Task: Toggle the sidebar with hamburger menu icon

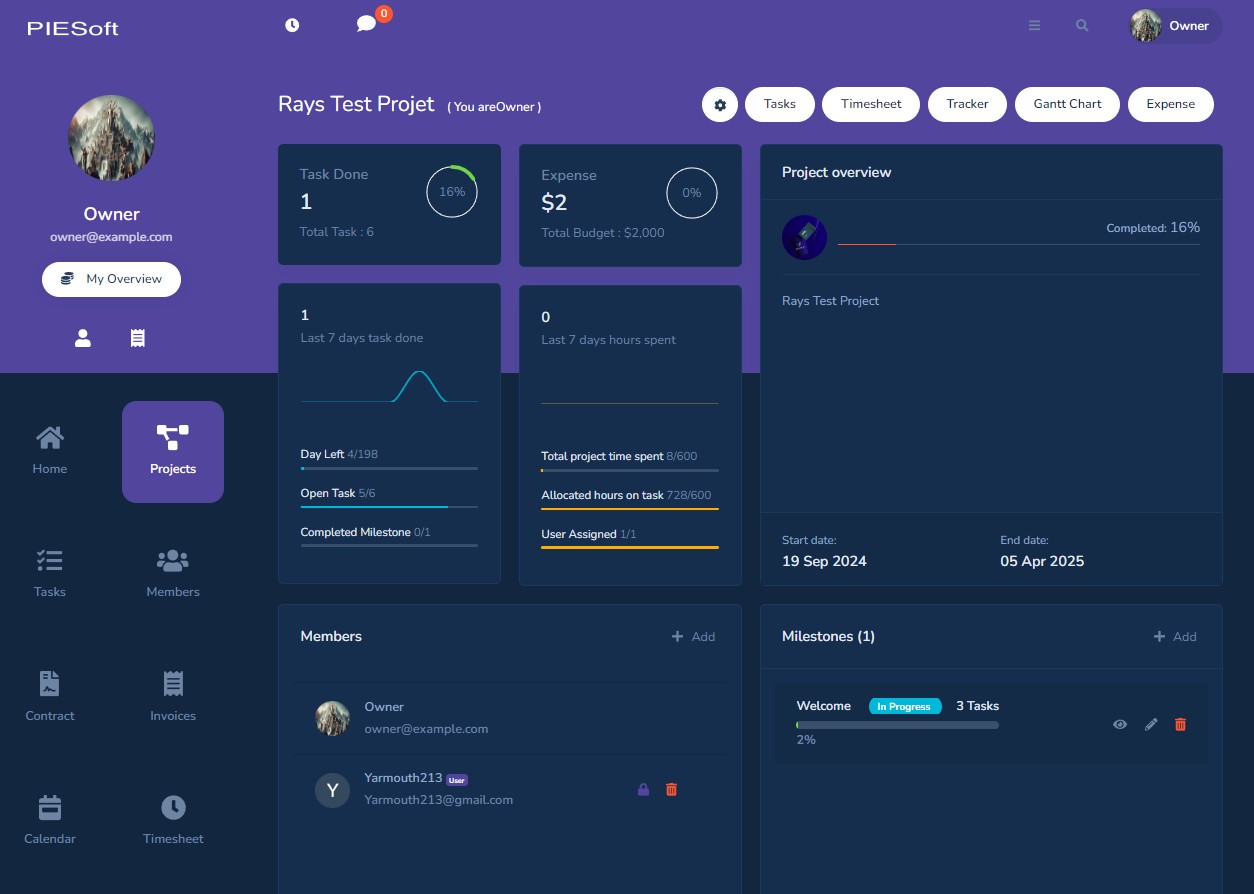Action: click(x=1034, y=26)
